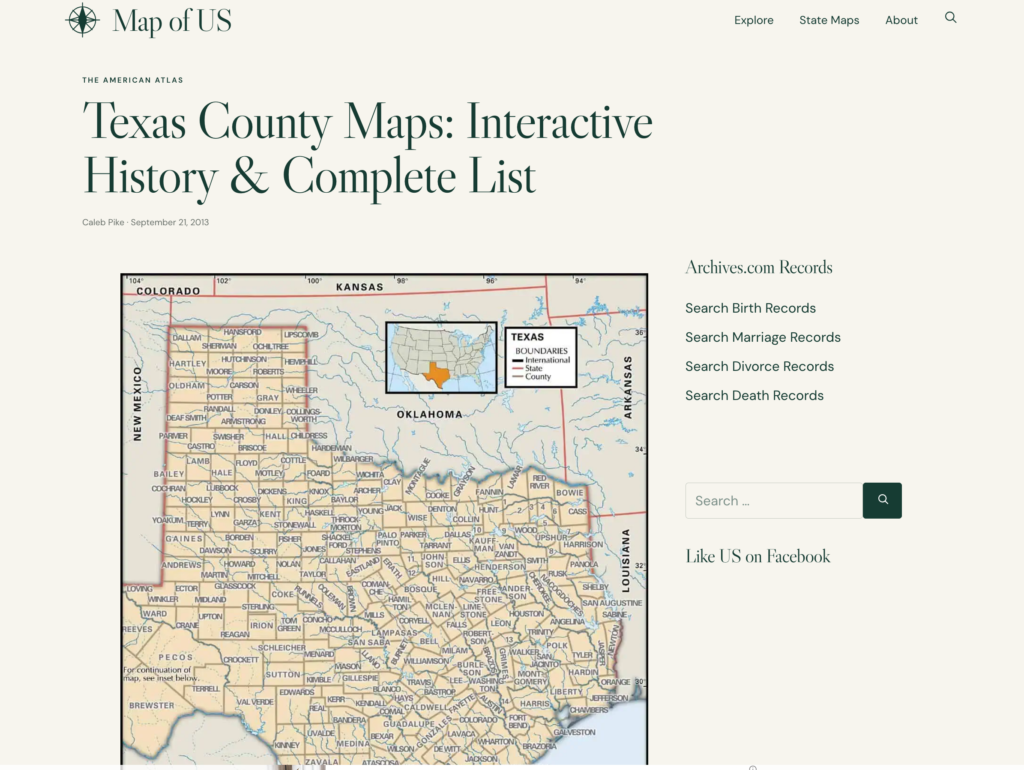This screenshot has width=1024, height=770.
Task: Open Search Marriage Records link
Action: 763,337
